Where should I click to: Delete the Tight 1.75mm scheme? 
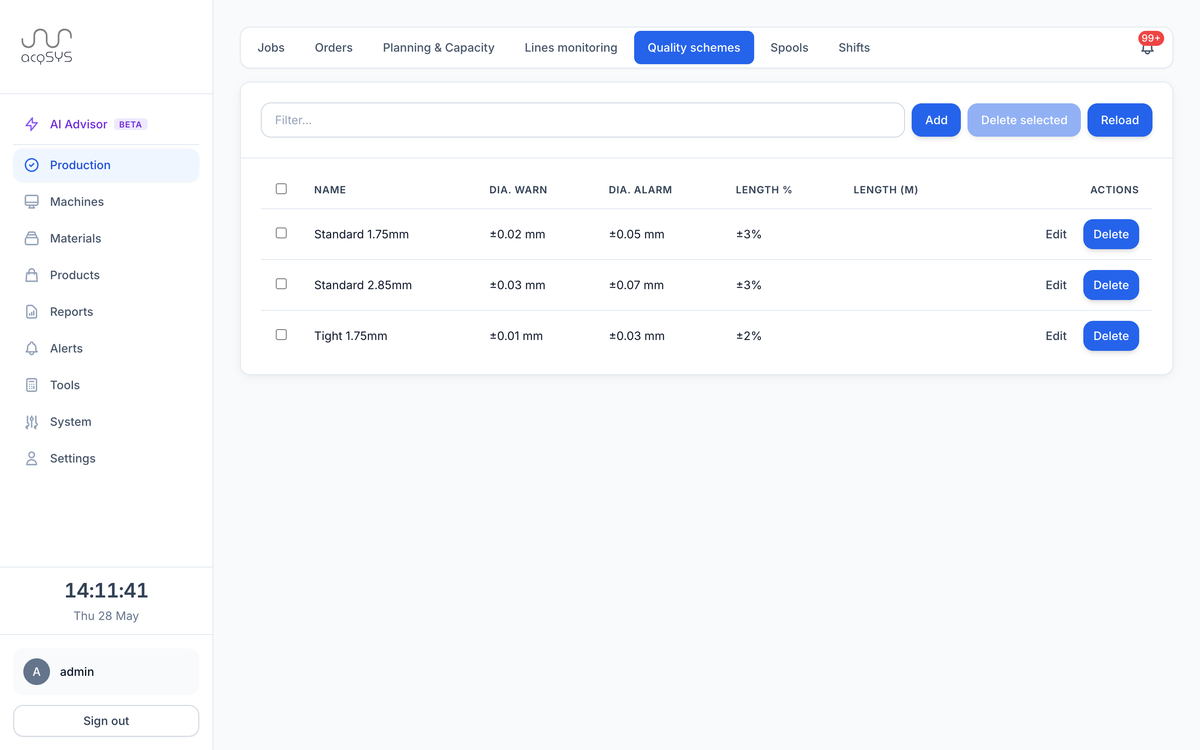click(1111, 336)
